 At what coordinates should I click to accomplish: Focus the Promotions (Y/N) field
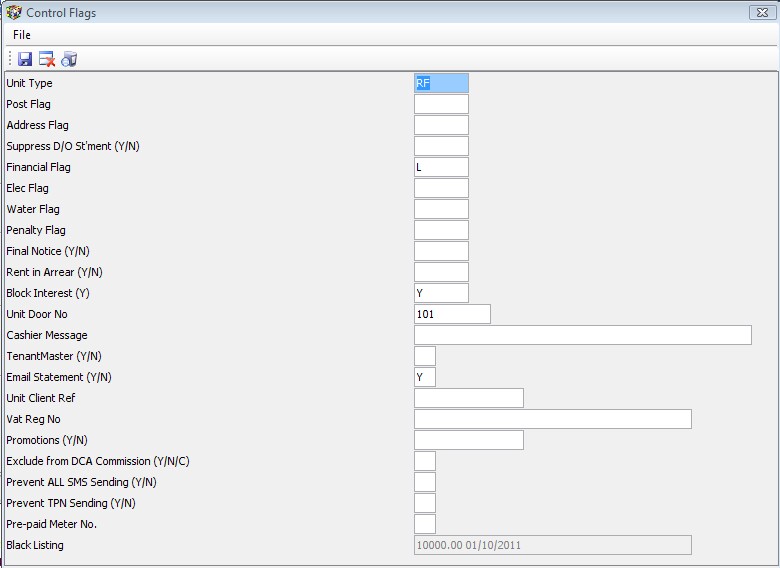tap(468, 441)
